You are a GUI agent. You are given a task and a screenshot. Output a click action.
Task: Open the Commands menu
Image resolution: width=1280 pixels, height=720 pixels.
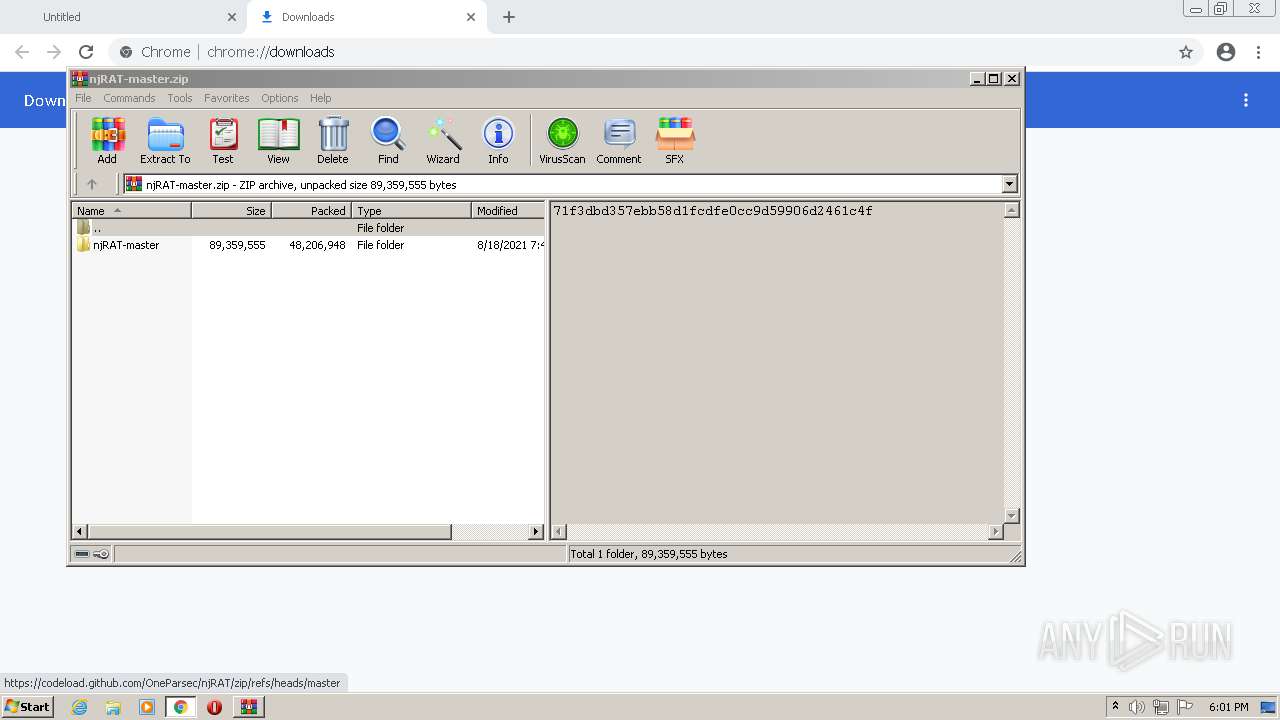point(129,98)
